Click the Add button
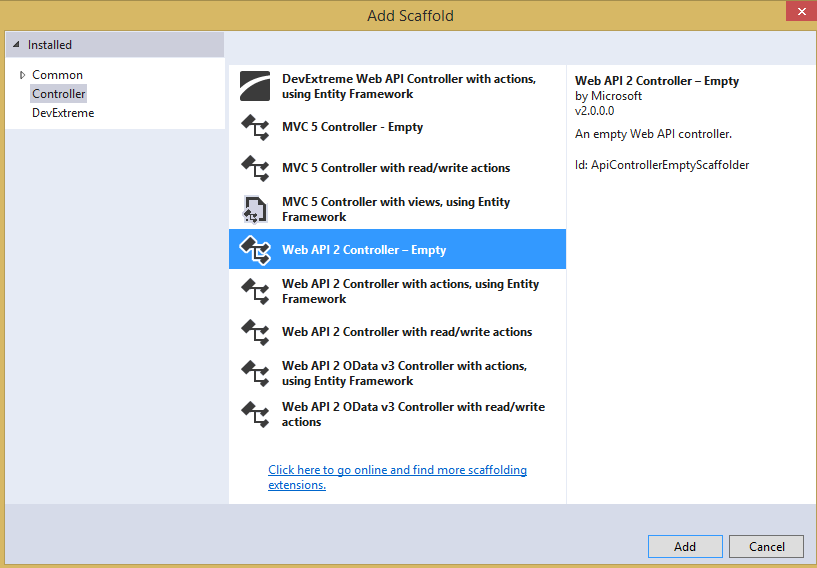817x568 pixels. pyautogui.click(x=685, y=547)
